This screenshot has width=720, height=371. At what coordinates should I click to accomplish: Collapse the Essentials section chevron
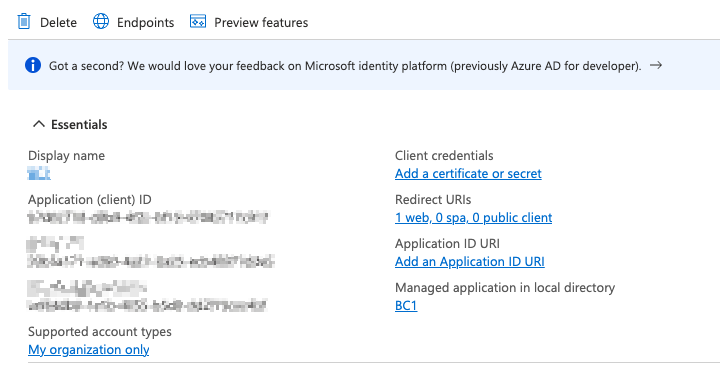coord(39,124)
